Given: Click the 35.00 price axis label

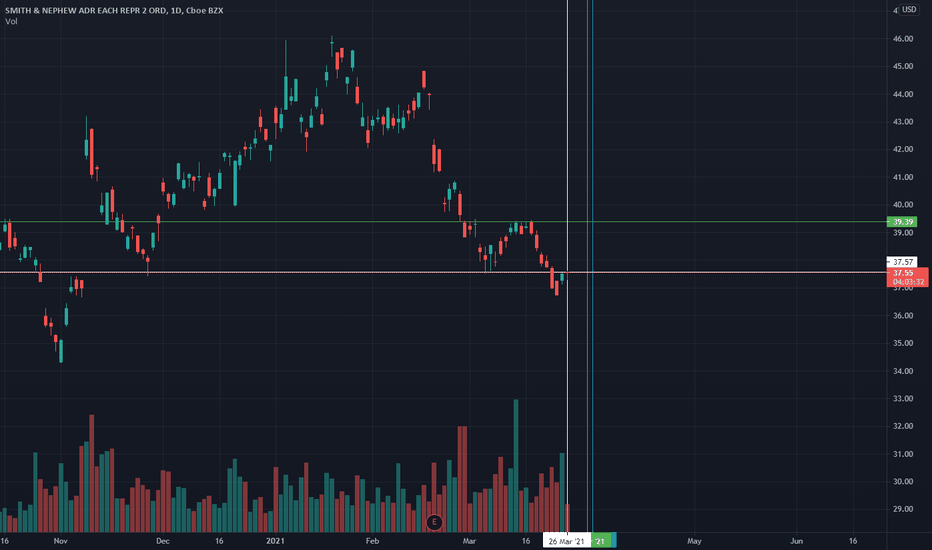Looking at the screenshot, I should 903,343.
